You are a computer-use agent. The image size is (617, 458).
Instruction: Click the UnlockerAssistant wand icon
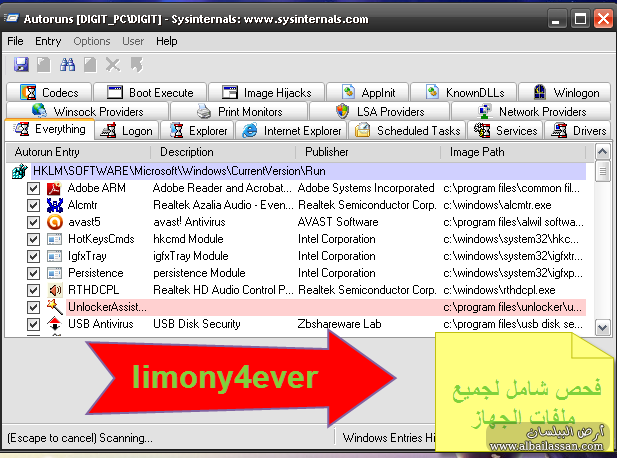click(54, 307)
